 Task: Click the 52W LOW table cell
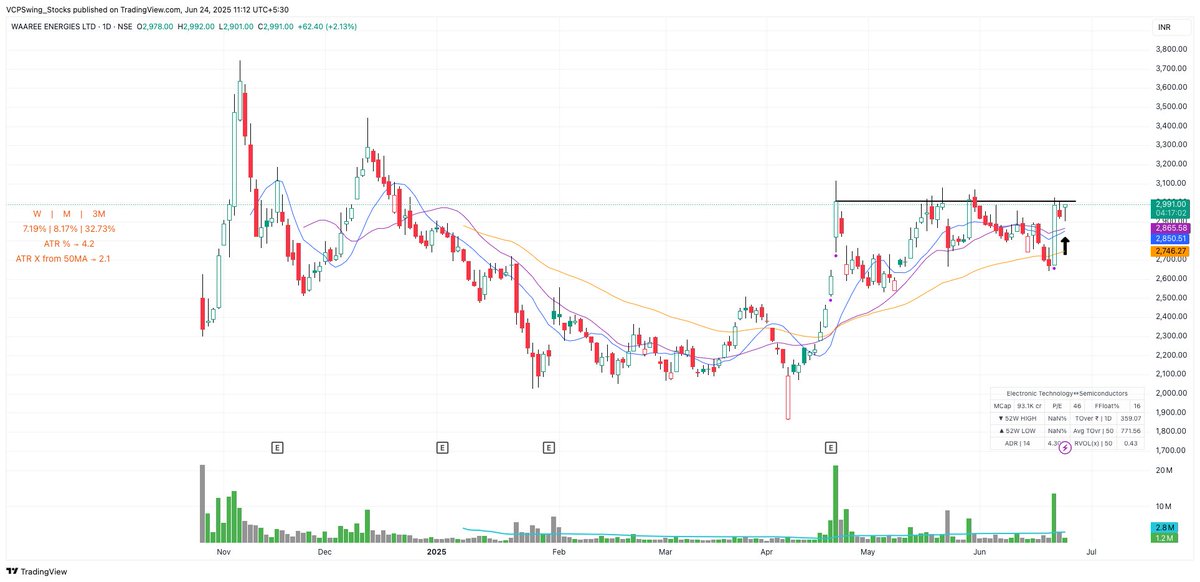1018,431
